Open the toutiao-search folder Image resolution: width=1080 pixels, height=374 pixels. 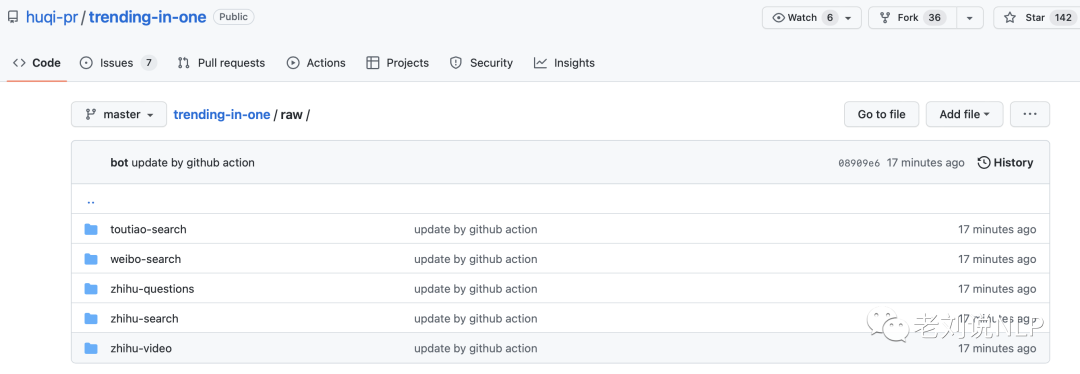[148, 229]
